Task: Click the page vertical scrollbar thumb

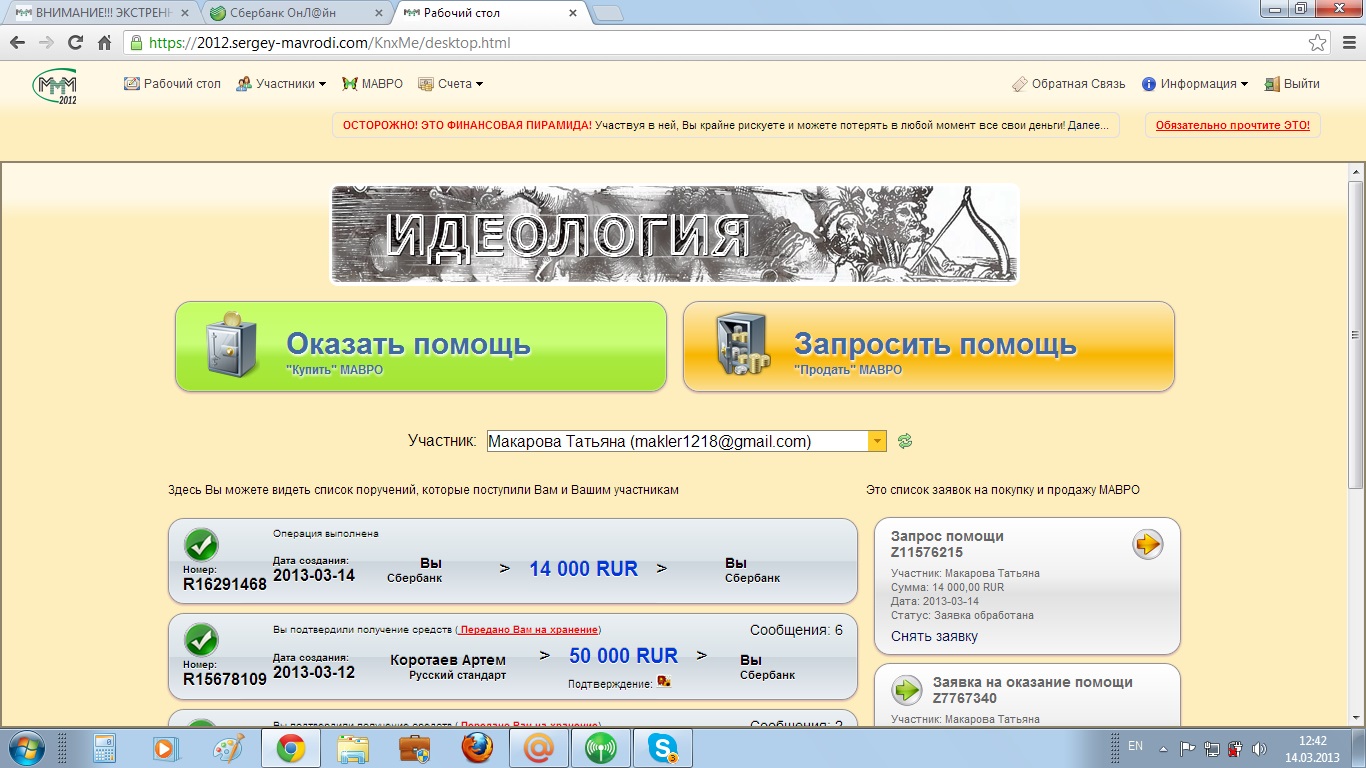Action: (1356, 335)
